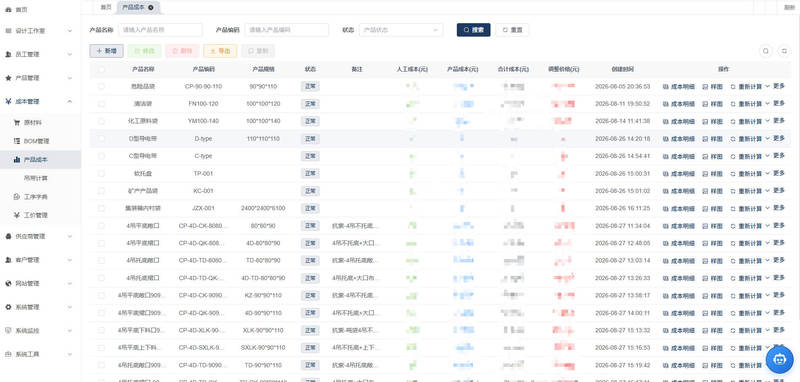Open the 状态 product status dropdown

tap(401, 30)
